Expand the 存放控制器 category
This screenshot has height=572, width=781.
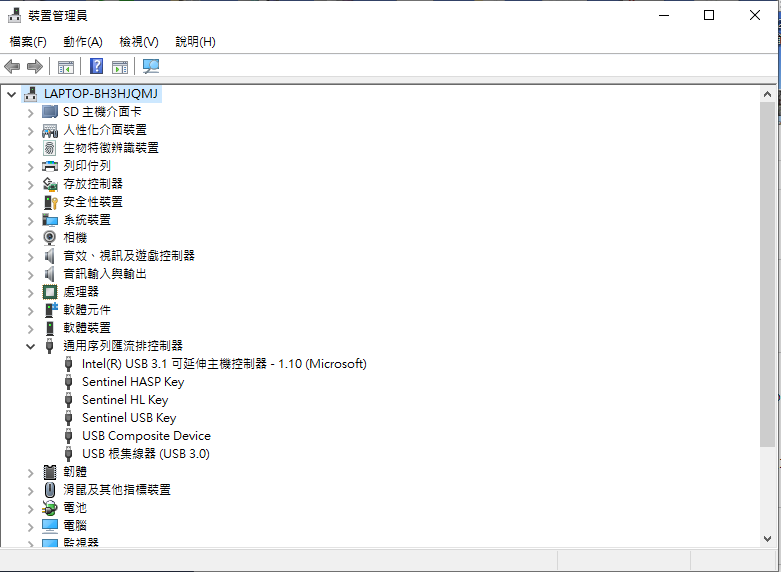30,185
